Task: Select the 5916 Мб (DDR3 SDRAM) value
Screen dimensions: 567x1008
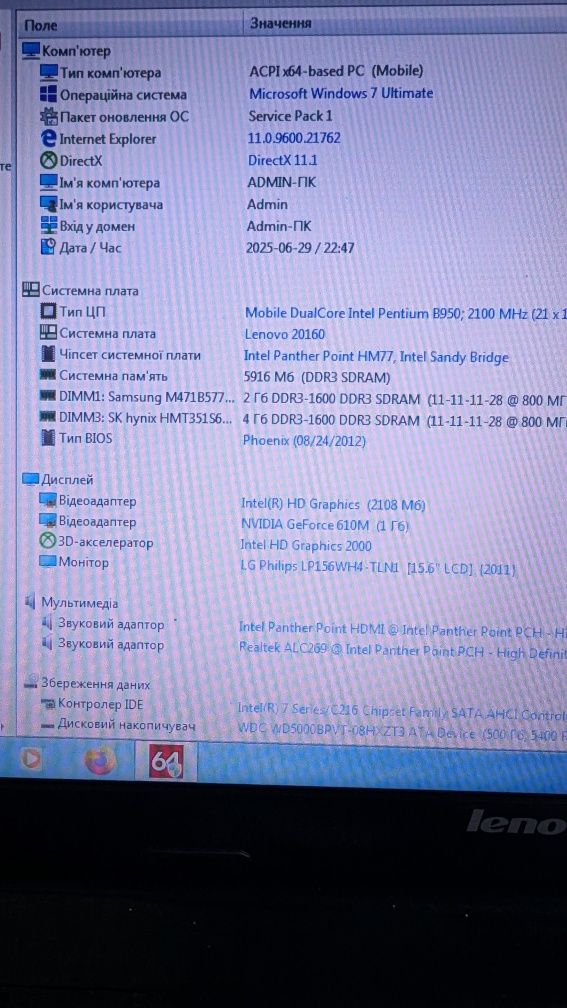Action: click(318, 377)
